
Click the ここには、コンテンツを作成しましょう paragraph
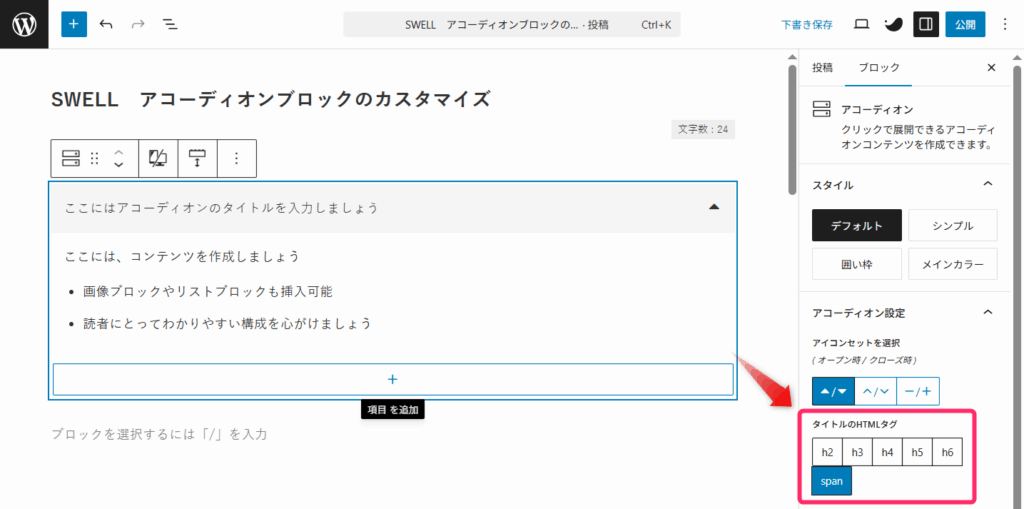point(182,256)
